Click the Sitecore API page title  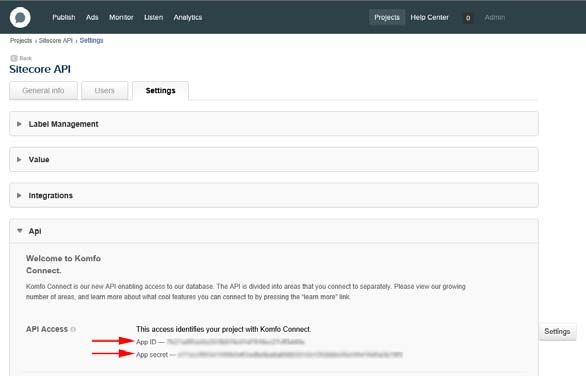click(x=40, y=69)
